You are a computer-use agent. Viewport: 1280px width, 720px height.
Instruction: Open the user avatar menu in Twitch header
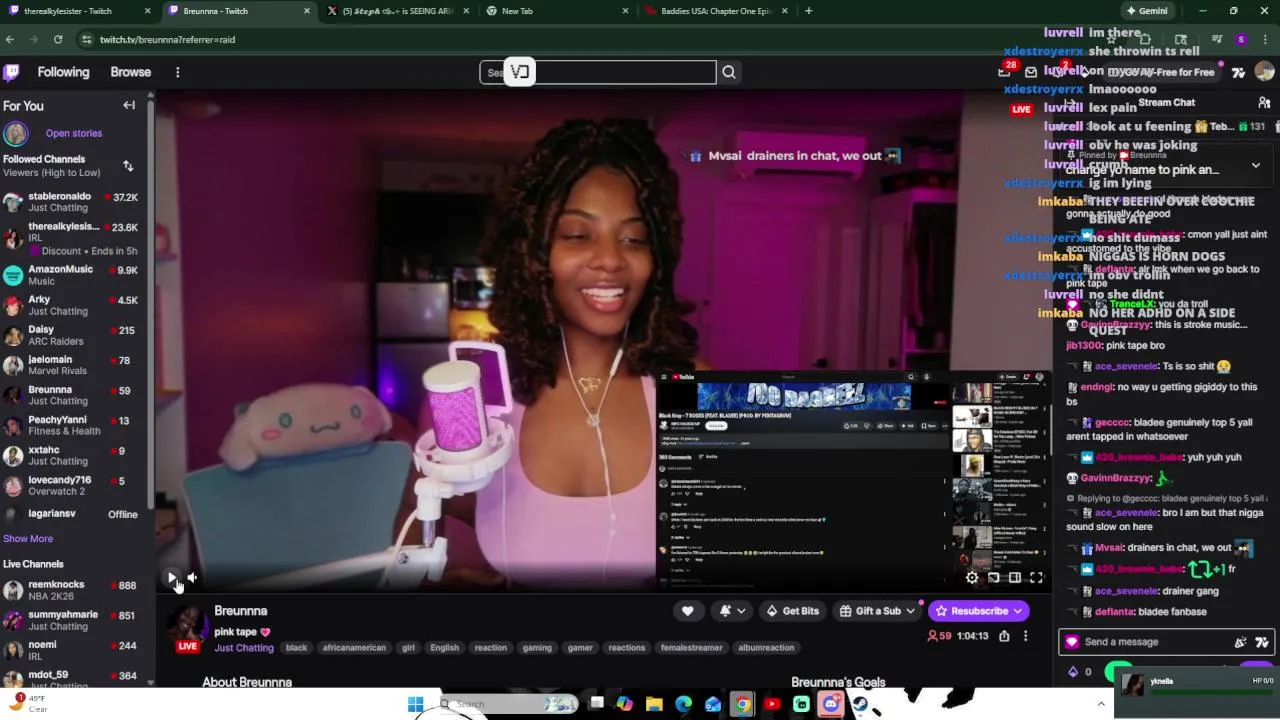[1264, 72]
